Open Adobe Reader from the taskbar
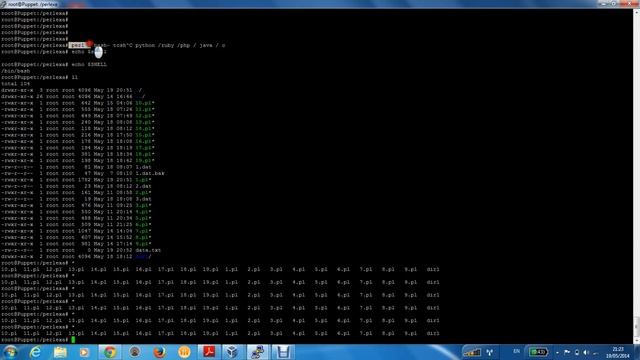640x360 pixels. [x=209, y=352]
